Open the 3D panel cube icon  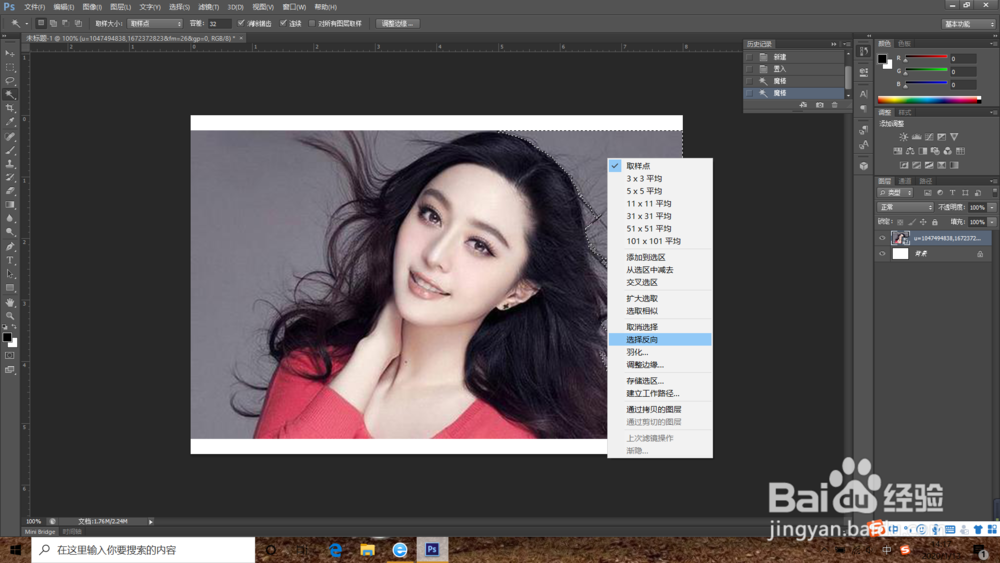pyautogui.click(x=864, y=166)
